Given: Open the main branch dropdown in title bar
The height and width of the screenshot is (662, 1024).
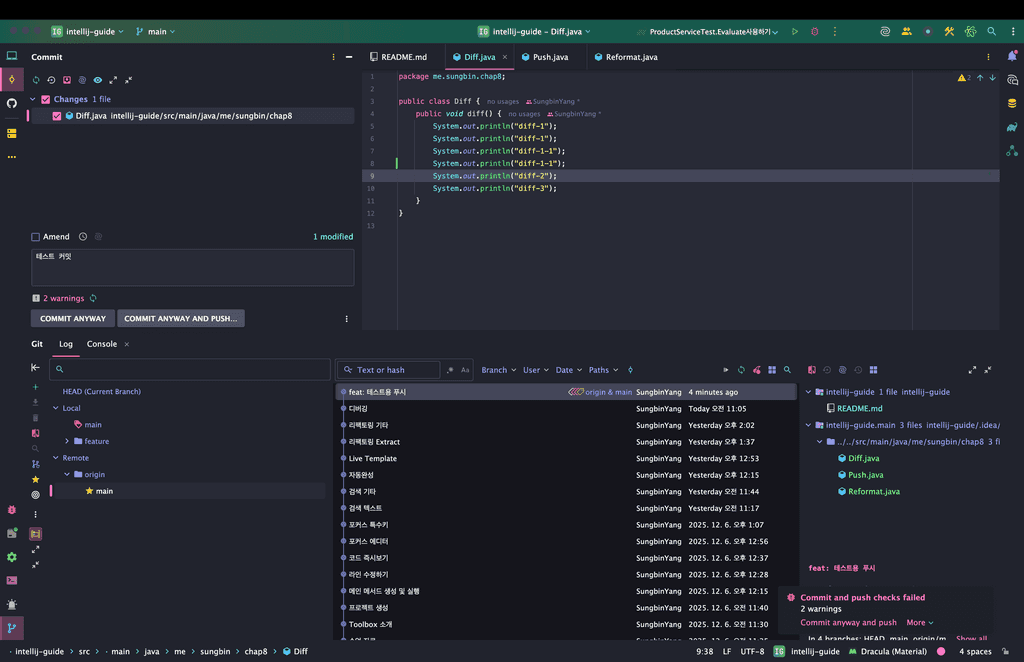Looking at the screenshot, I should pyautogui.click(x=155, y=31).
